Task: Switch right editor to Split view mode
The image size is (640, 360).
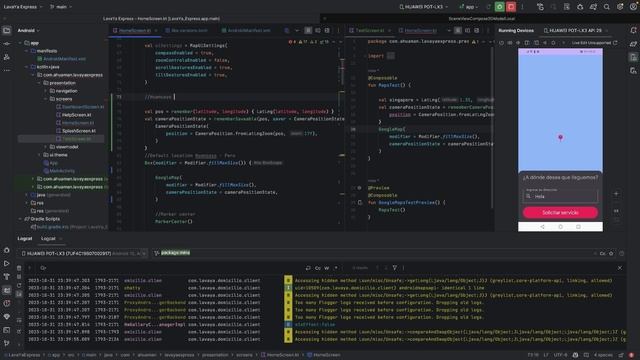Action: point(467,30)
